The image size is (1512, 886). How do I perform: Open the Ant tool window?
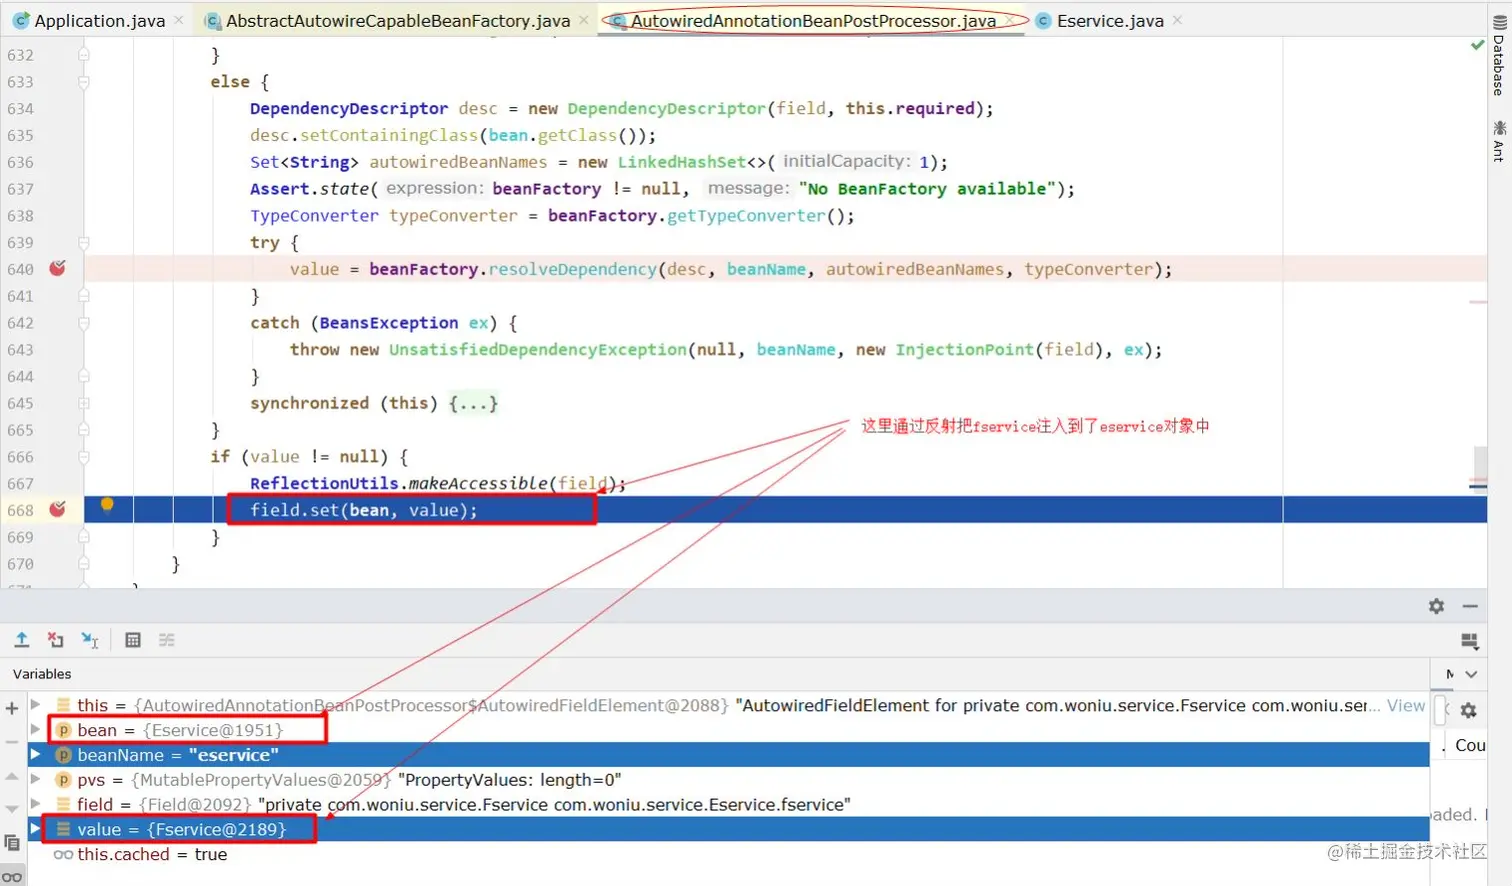[1498, 141]
